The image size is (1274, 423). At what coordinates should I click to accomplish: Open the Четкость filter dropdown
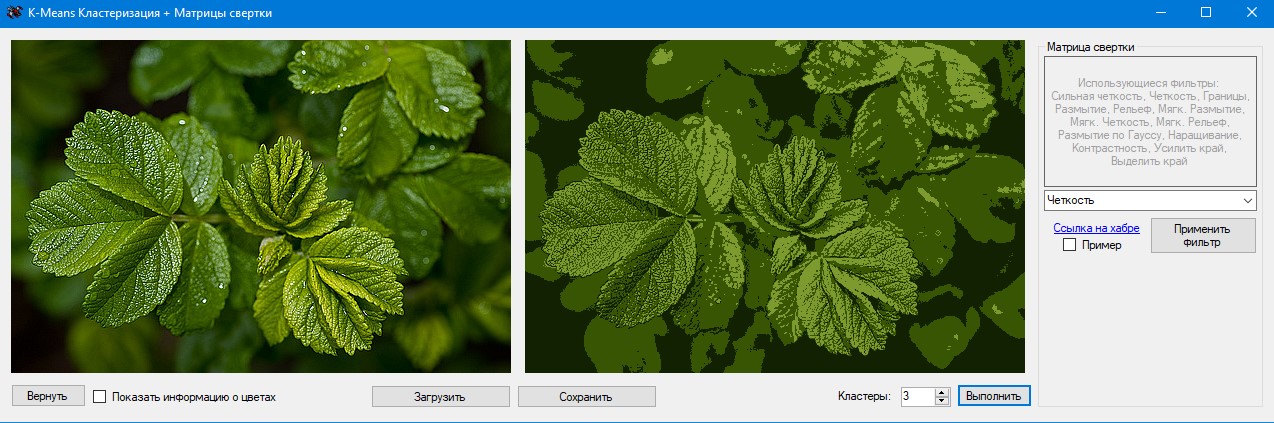tap(1149, 200)
